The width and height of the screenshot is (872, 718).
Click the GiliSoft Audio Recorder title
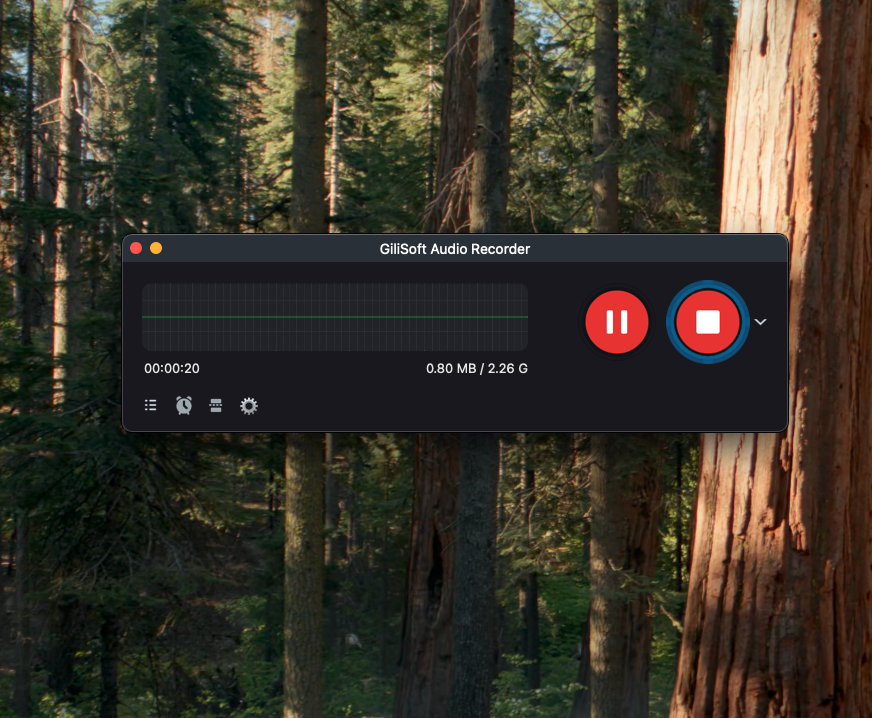tap(455, 249)
